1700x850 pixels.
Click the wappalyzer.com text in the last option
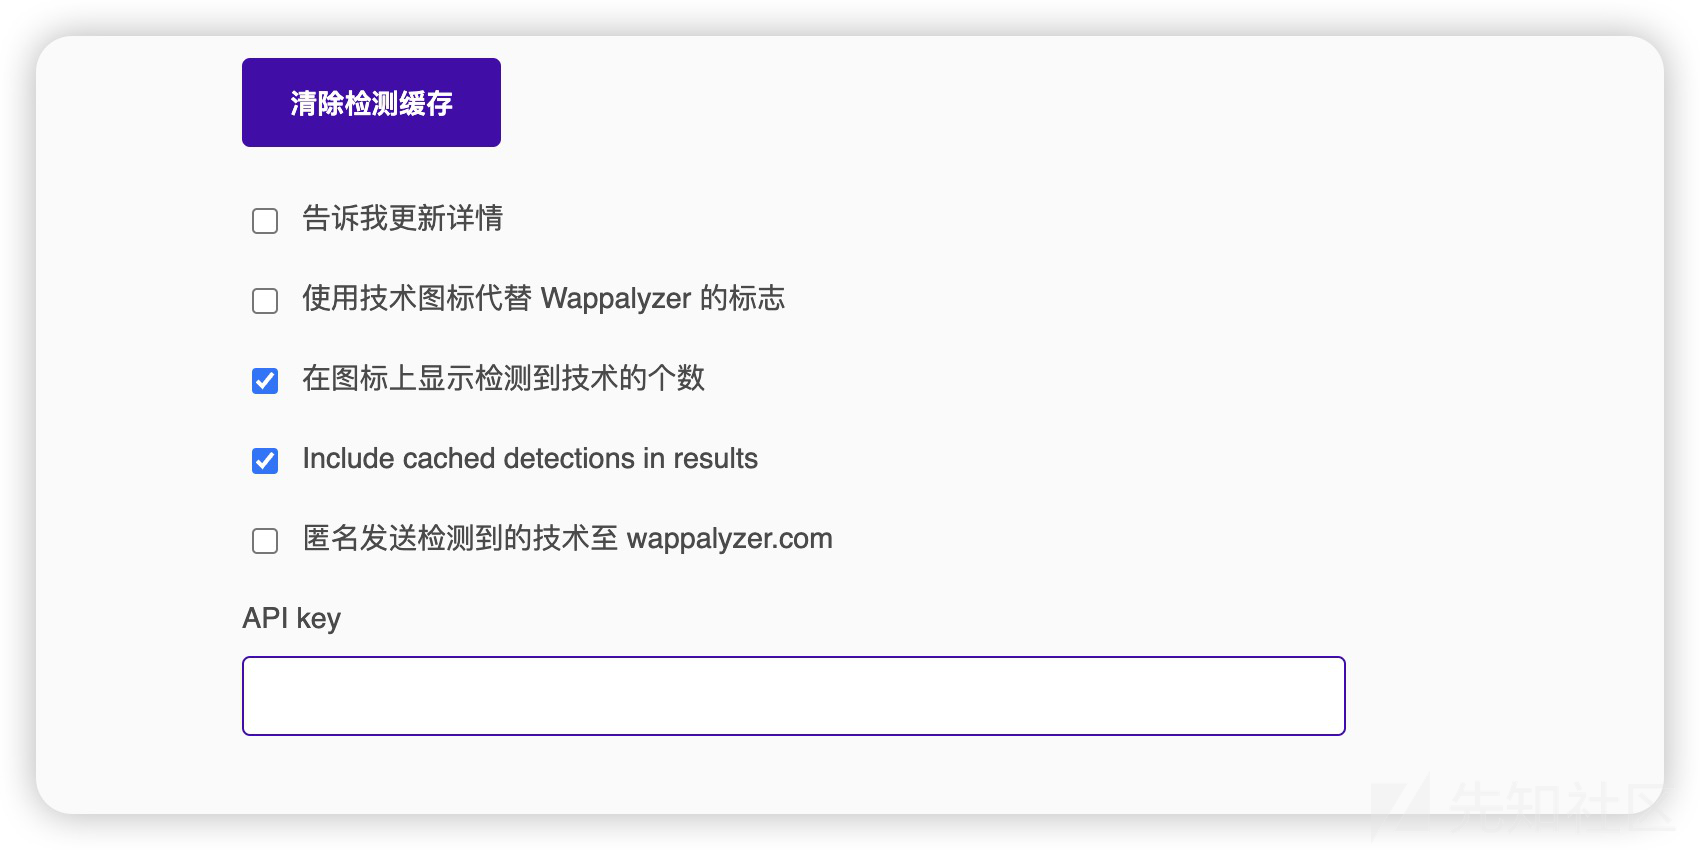coord(730,539)
